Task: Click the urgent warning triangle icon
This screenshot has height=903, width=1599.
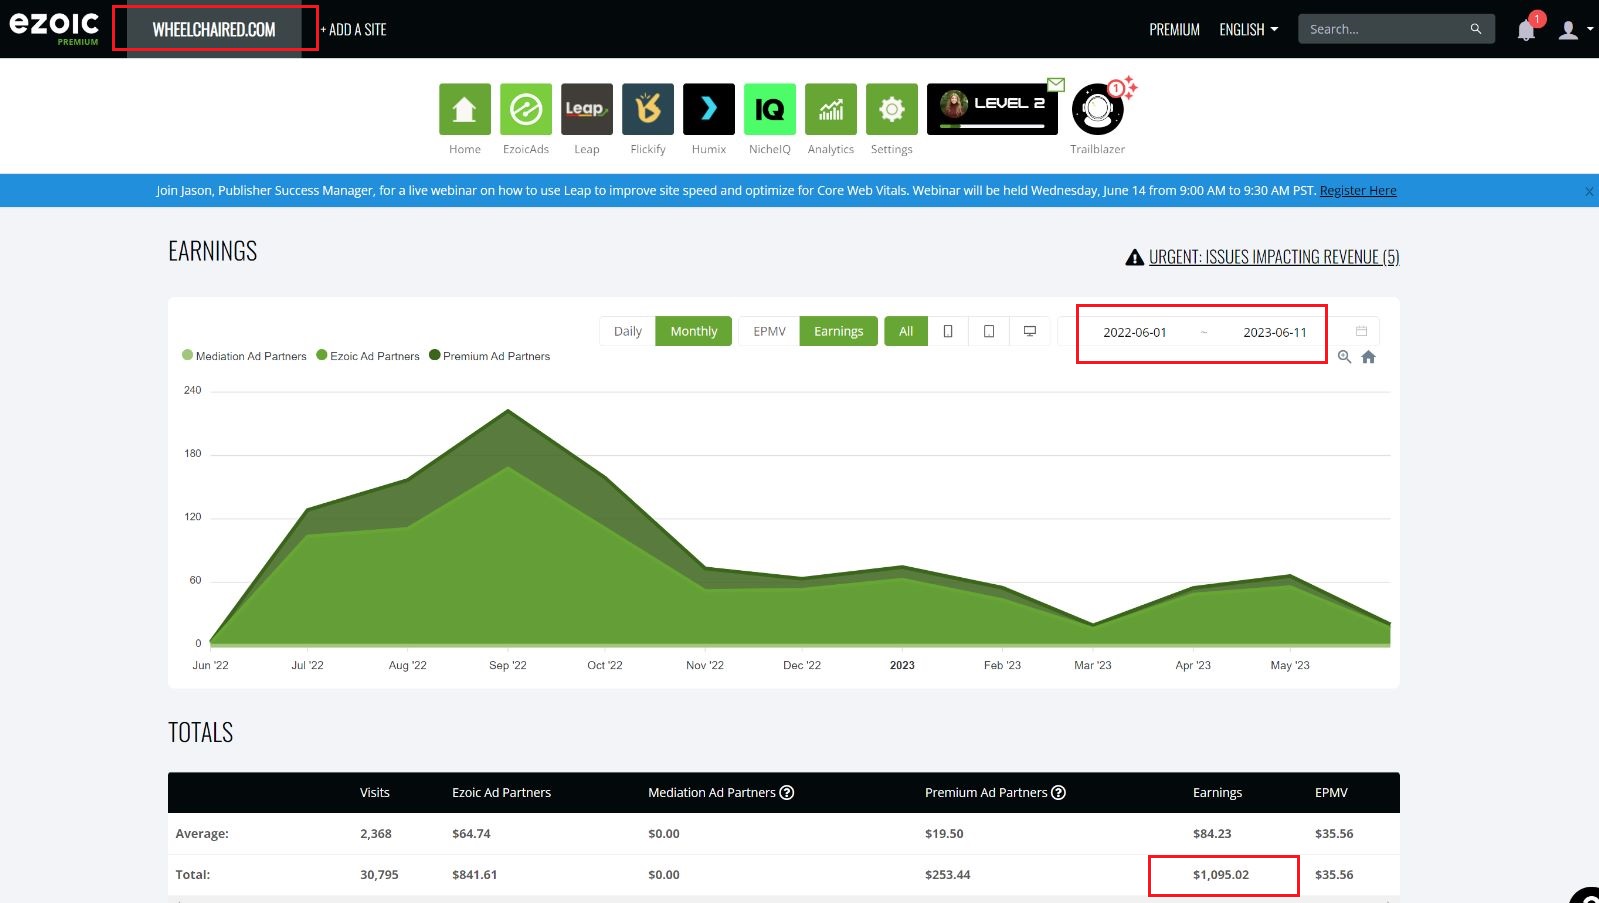Action: [x=1135, y=257]
